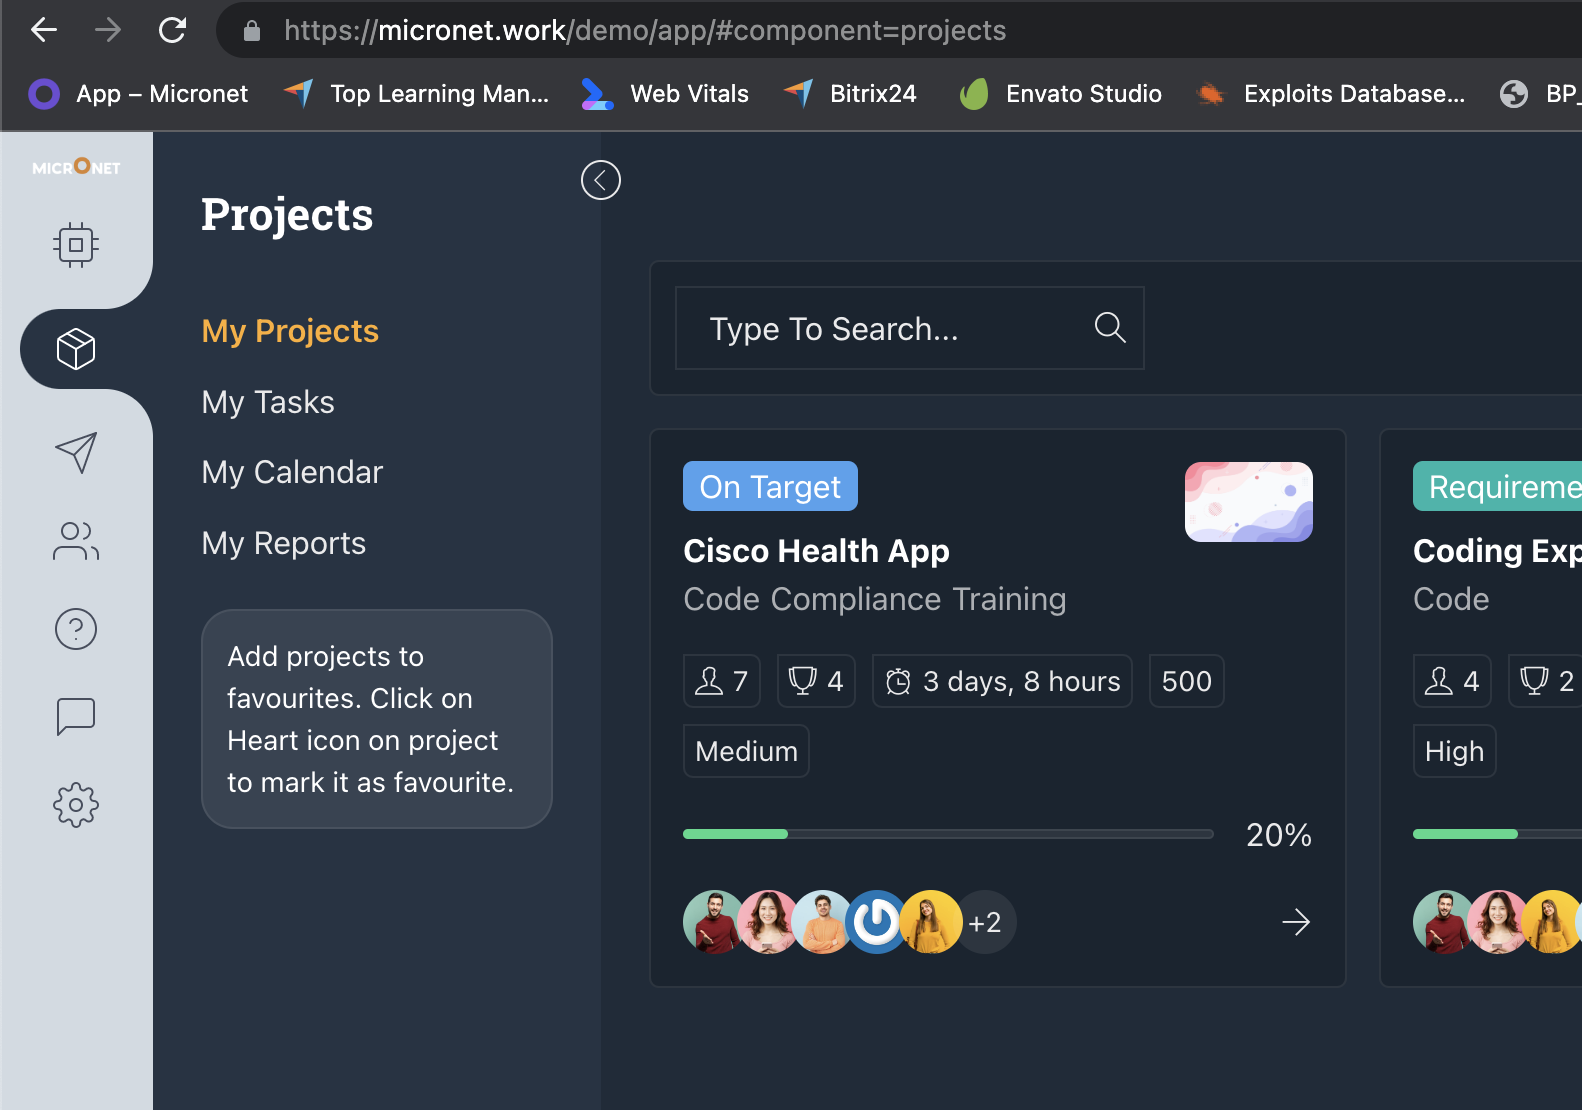Select the cube Projects icon in the sidebar
The height and width of the screenshot is (1110, 1582).
pos(76,349)
